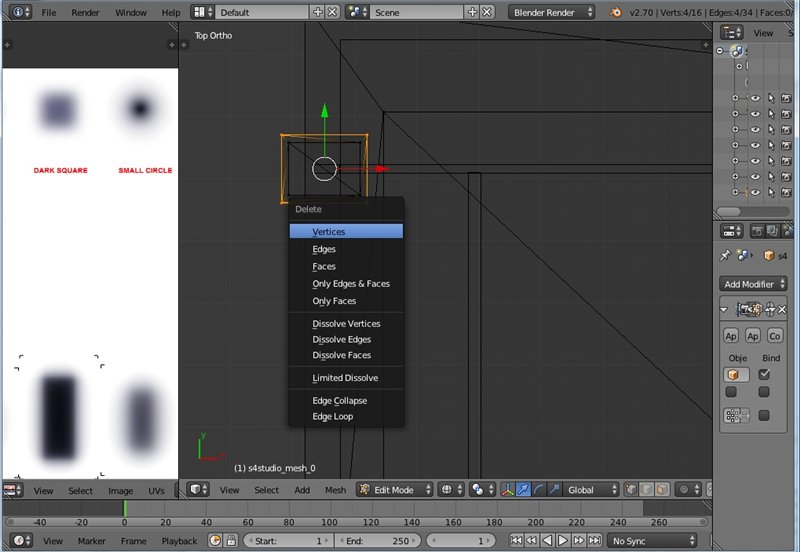Choose Vertices in the Delete menu

tap(329, 231)
